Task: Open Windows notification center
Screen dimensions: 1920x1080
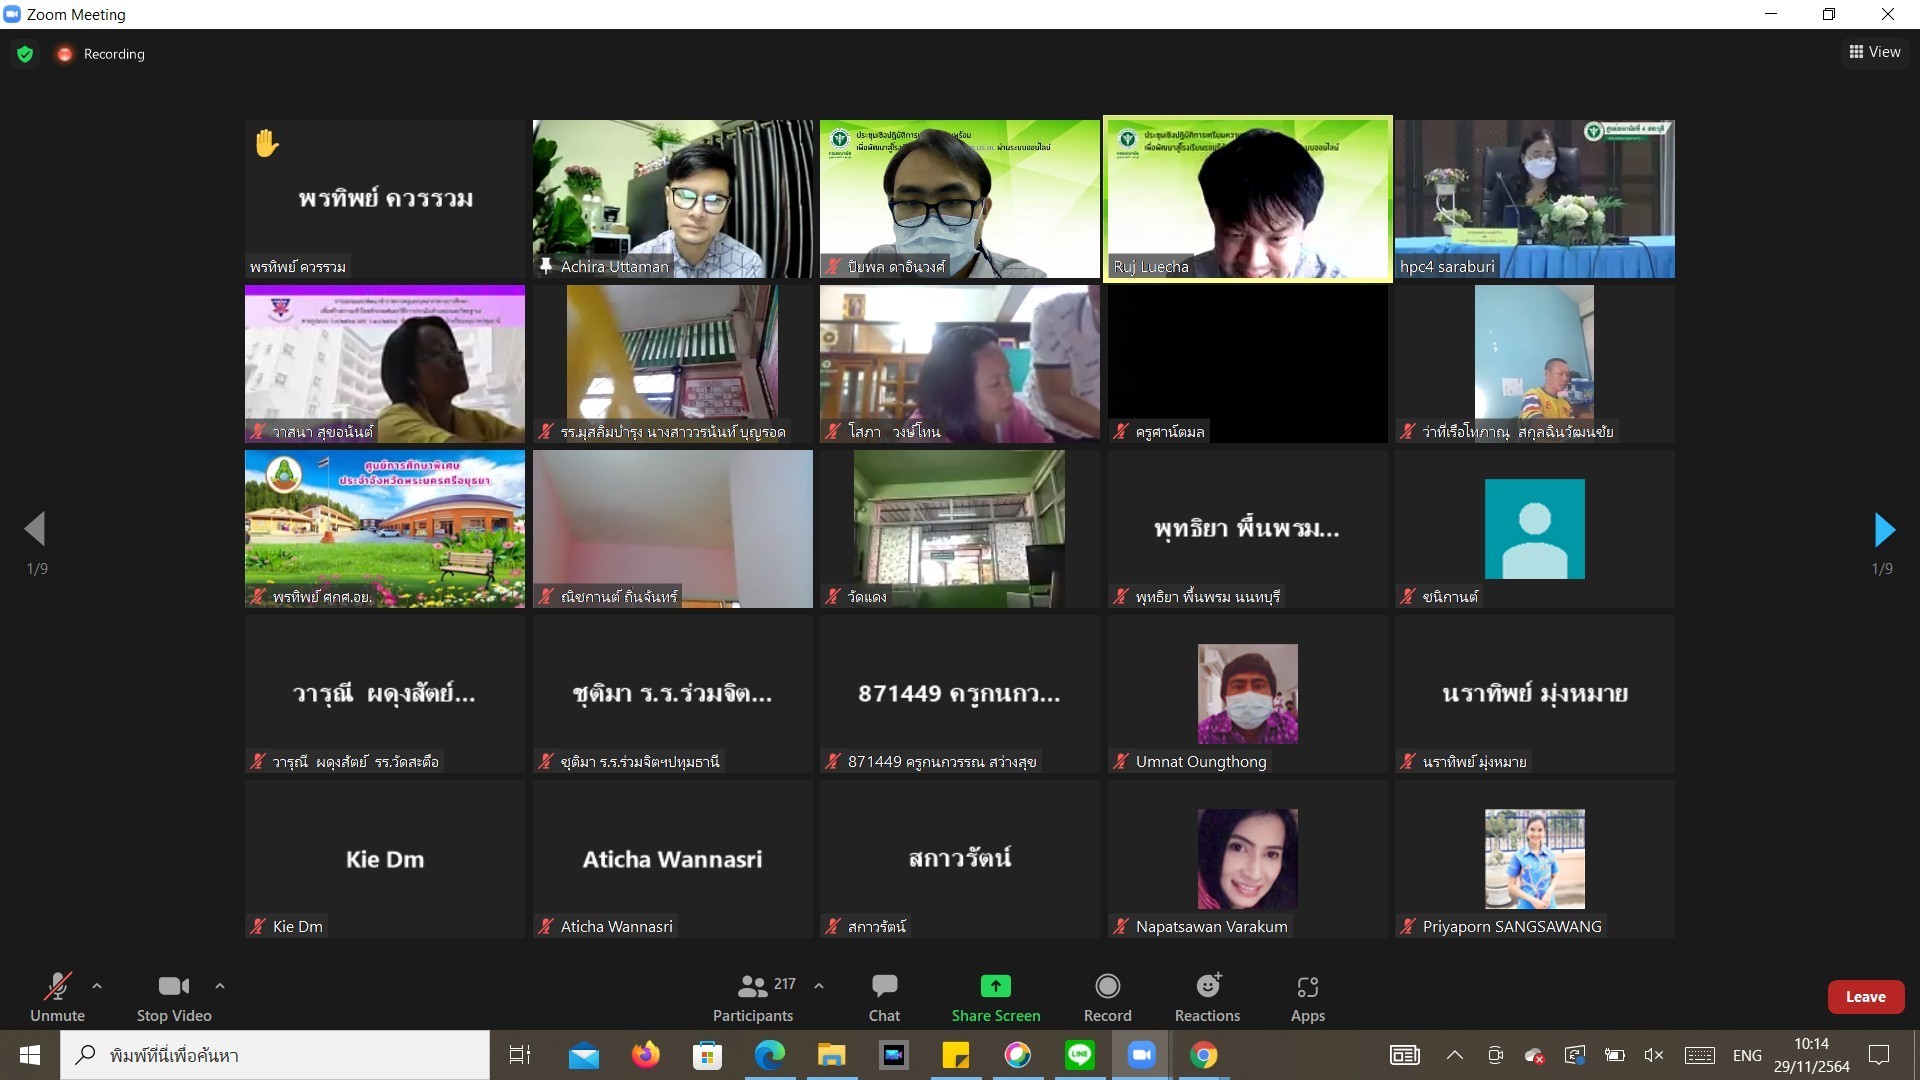Action: pyautogui.click(x=1879, y=1055)
